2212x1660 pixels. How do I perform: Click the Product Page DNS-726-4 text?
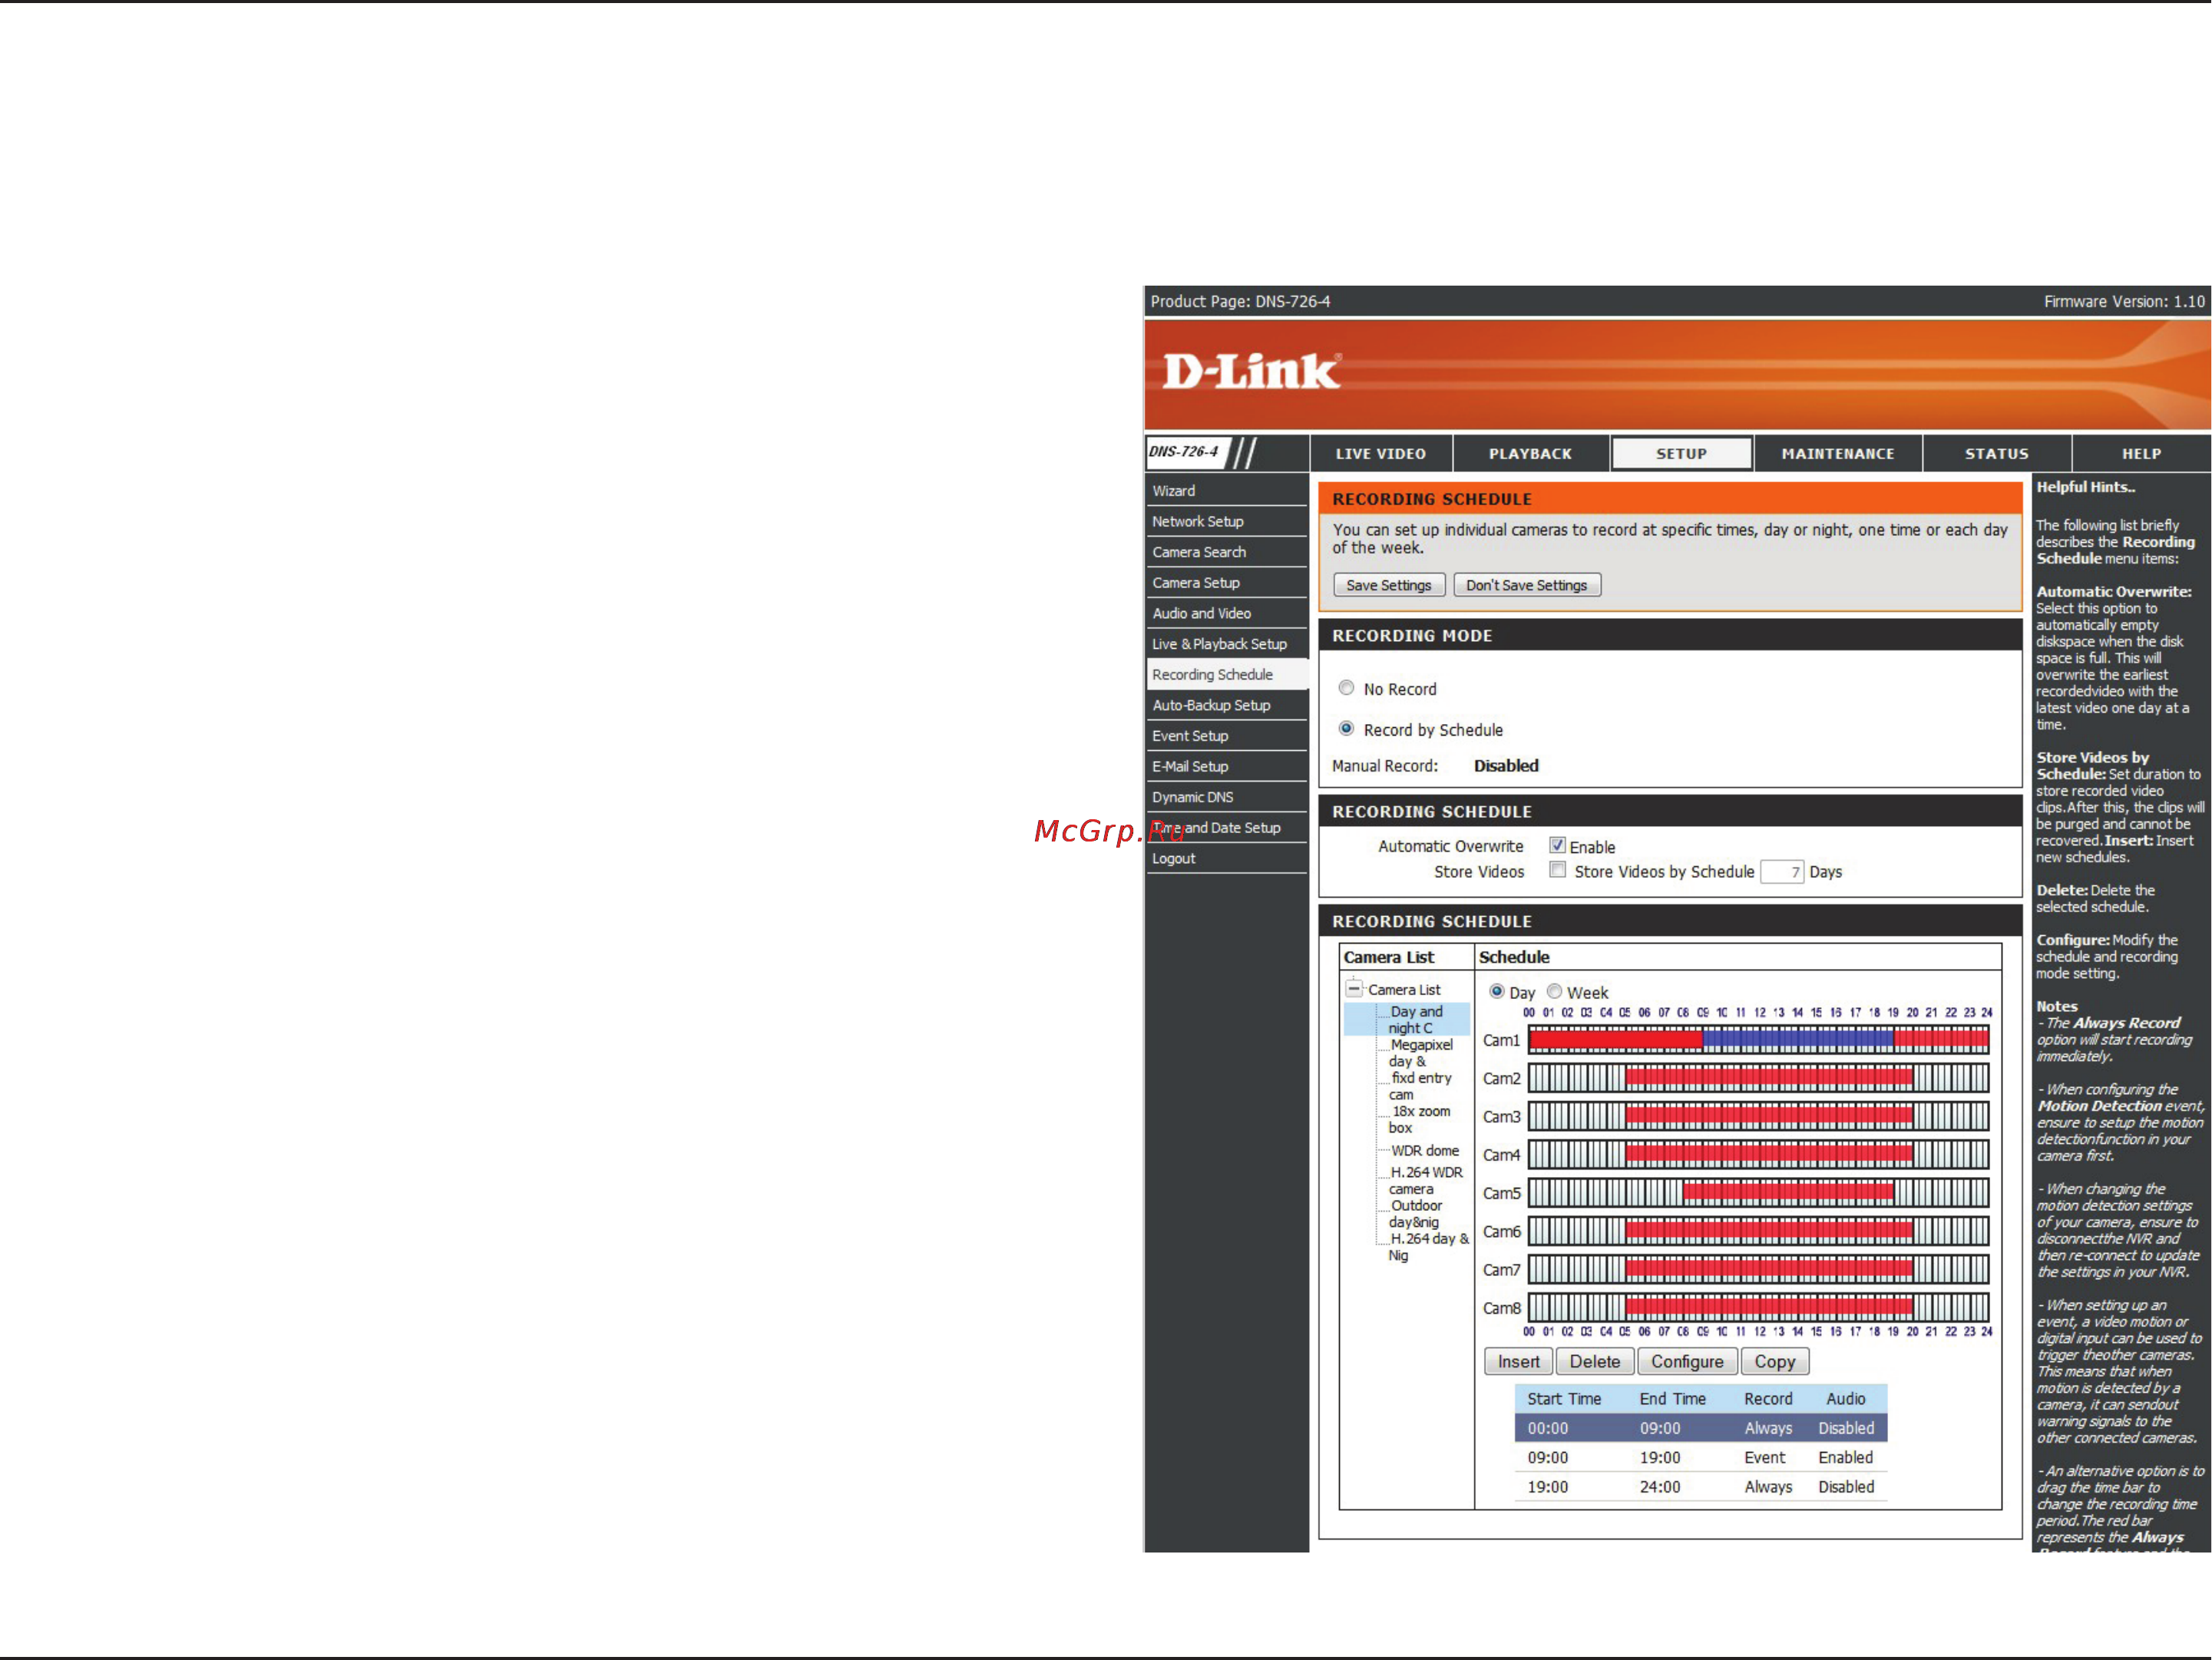(x=1239, y=302)
